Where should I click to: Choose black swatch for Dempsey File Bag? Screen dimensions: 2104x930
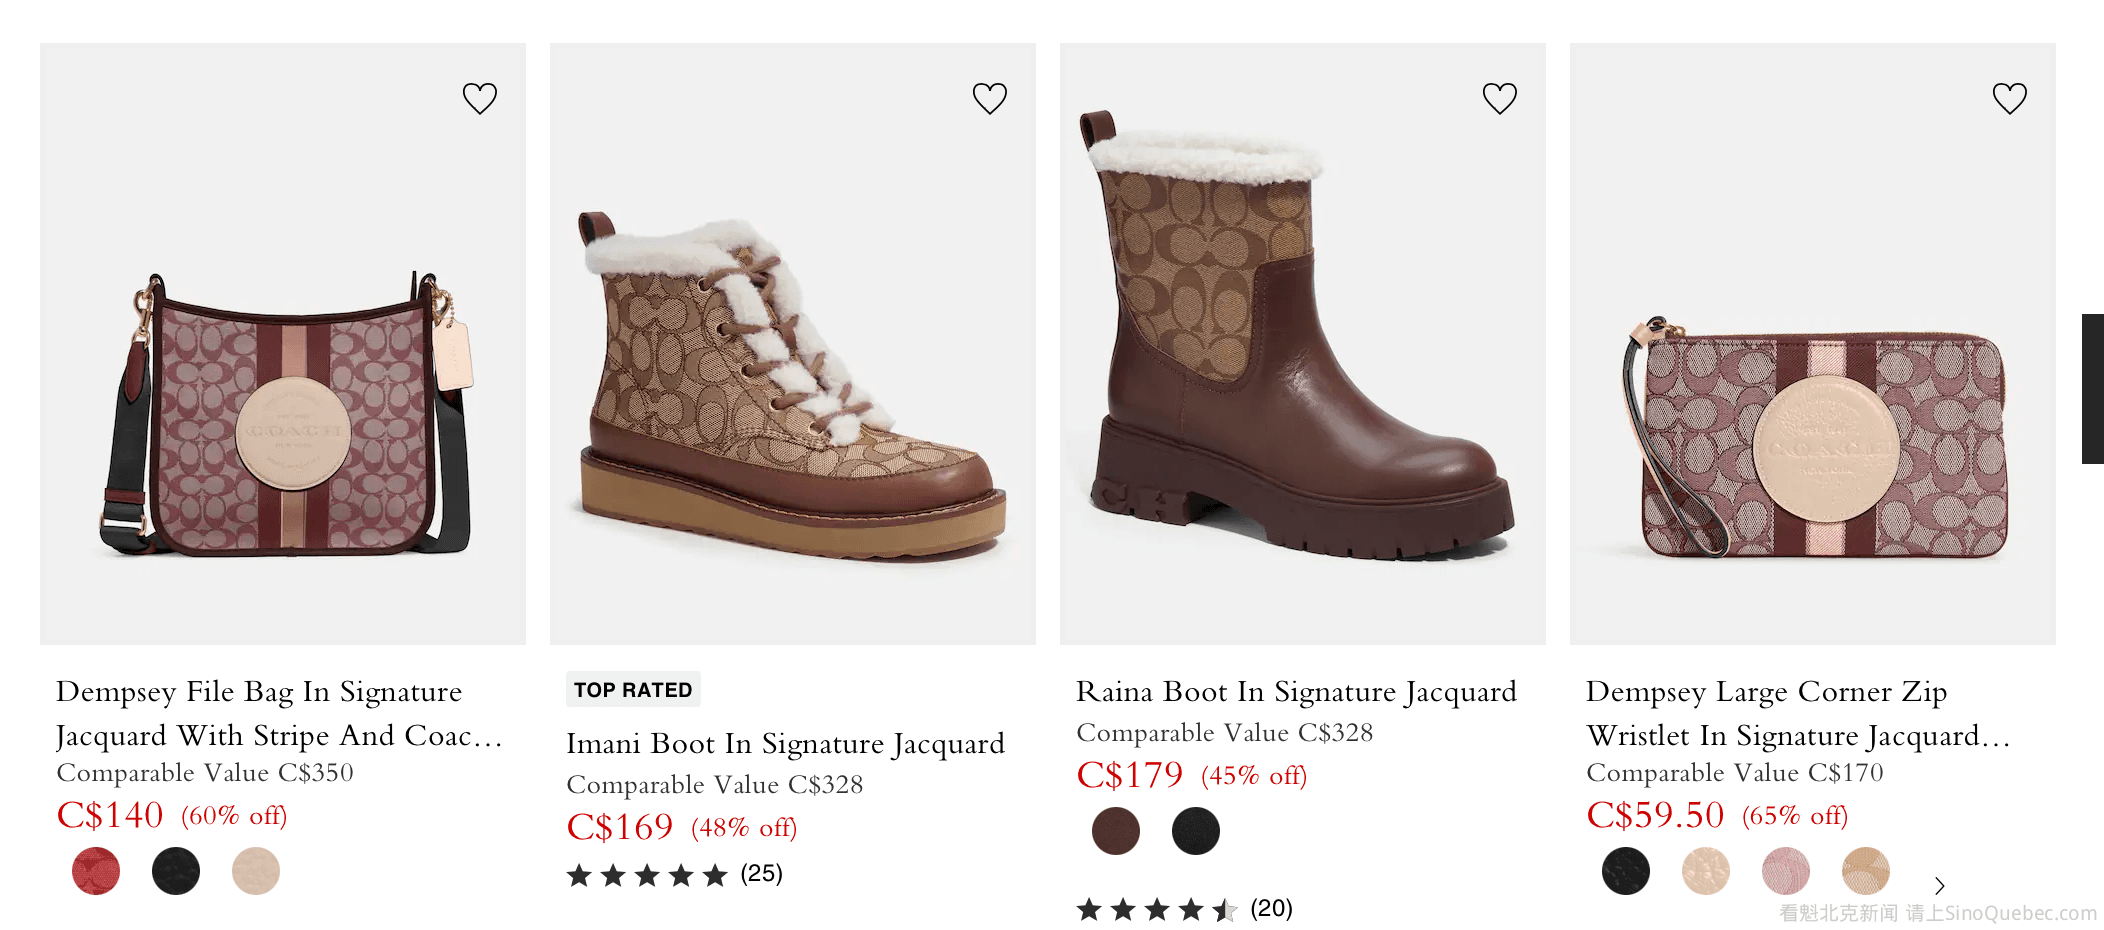[176, 871]
